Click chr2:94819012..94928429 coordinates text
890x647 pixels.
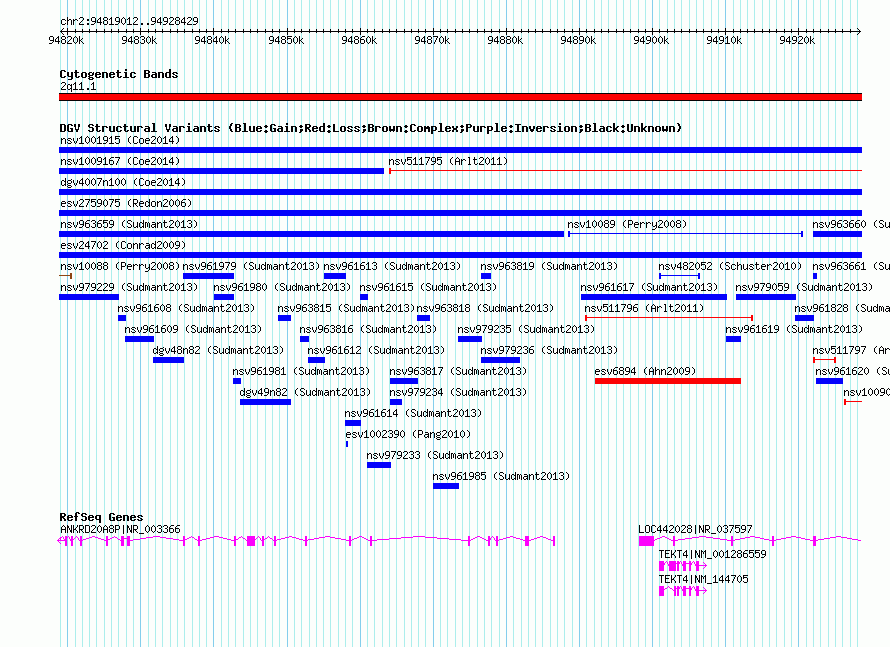[x=129, y=21]
